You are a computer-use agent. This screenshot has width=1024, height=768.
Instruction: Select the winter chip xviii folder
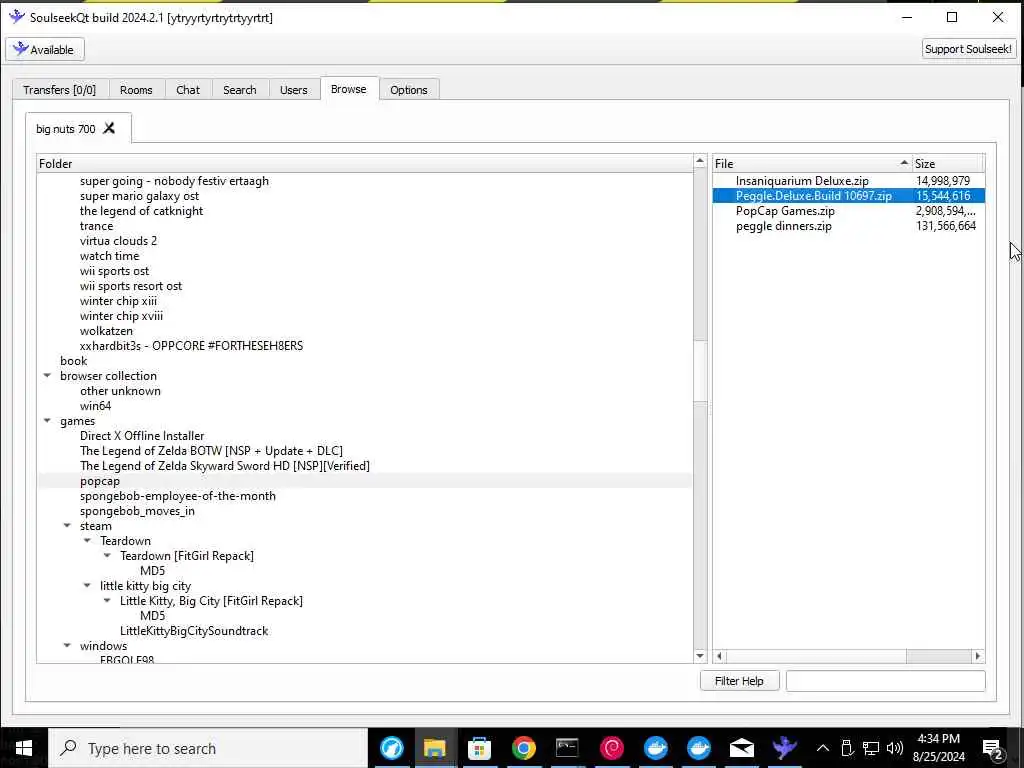coord(121,316)
